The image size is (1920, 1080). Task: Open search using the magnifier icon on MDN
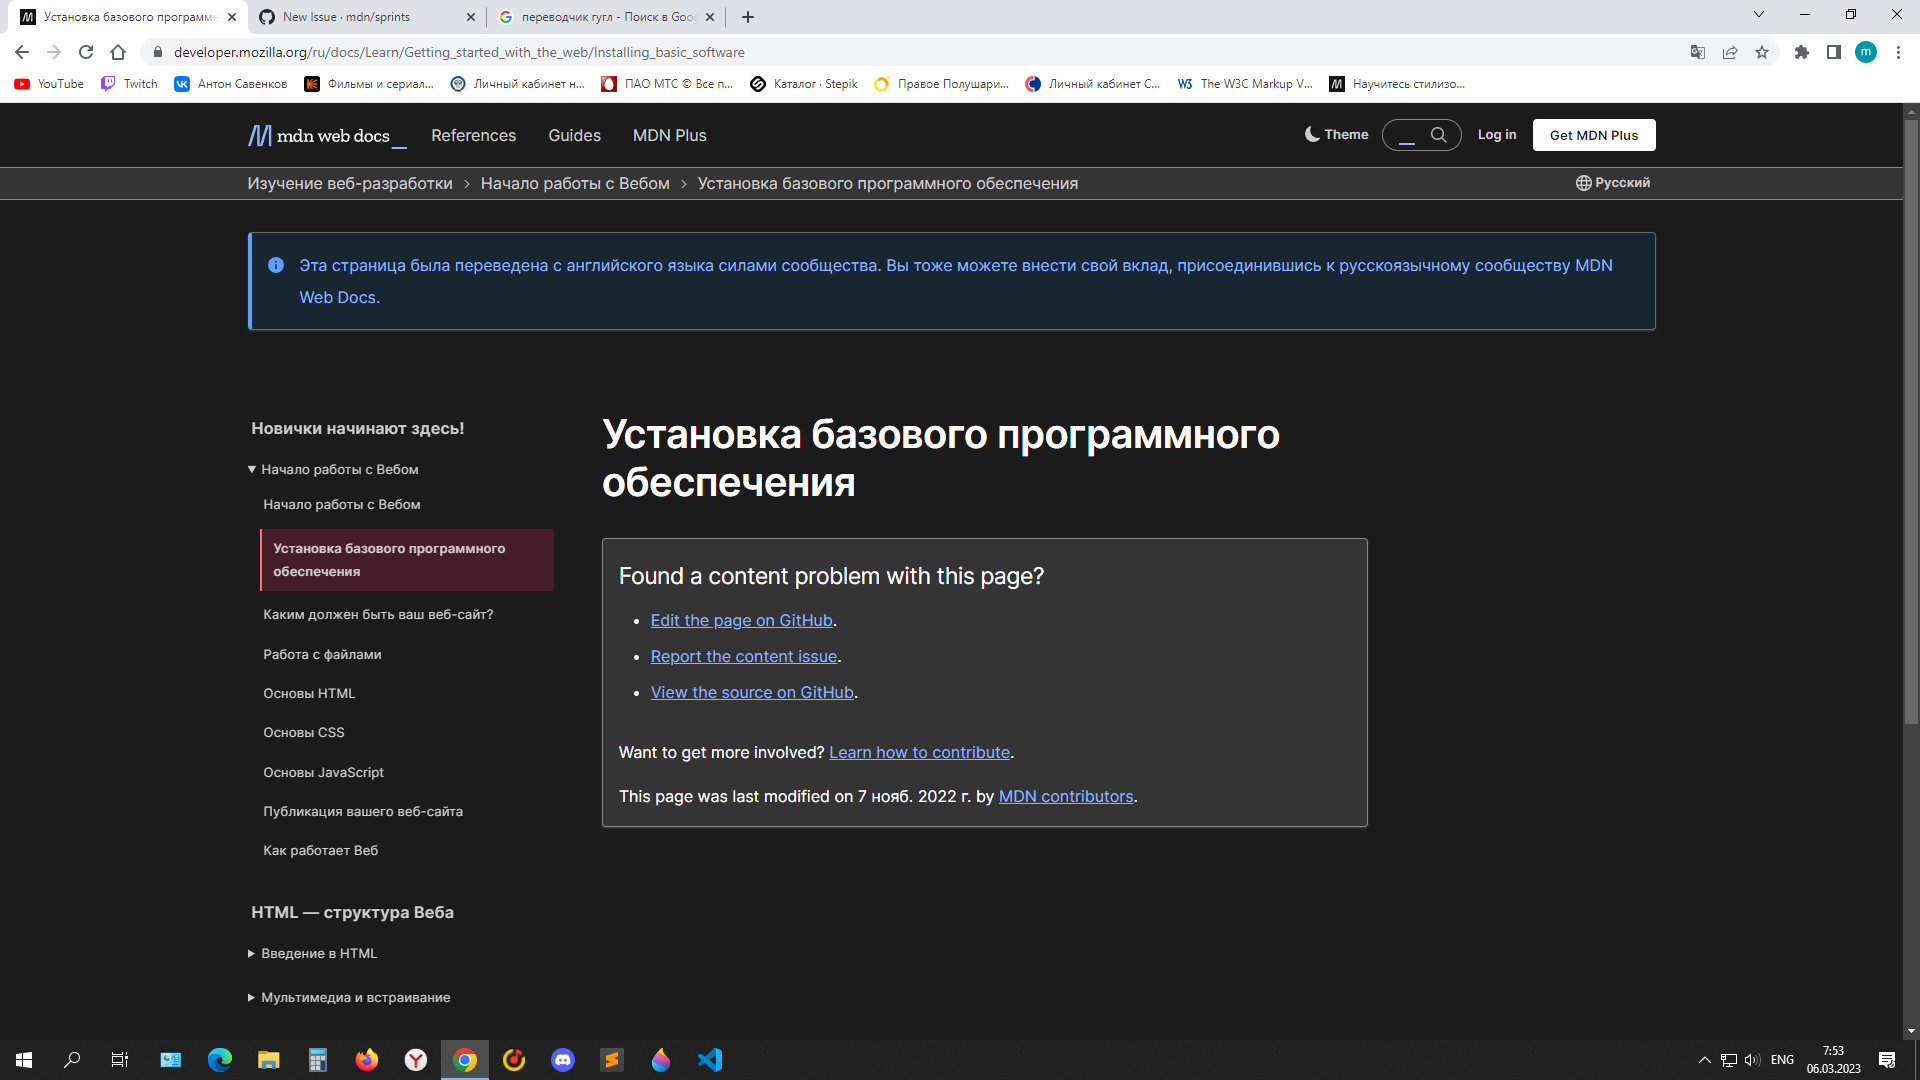click(1440, 134)
